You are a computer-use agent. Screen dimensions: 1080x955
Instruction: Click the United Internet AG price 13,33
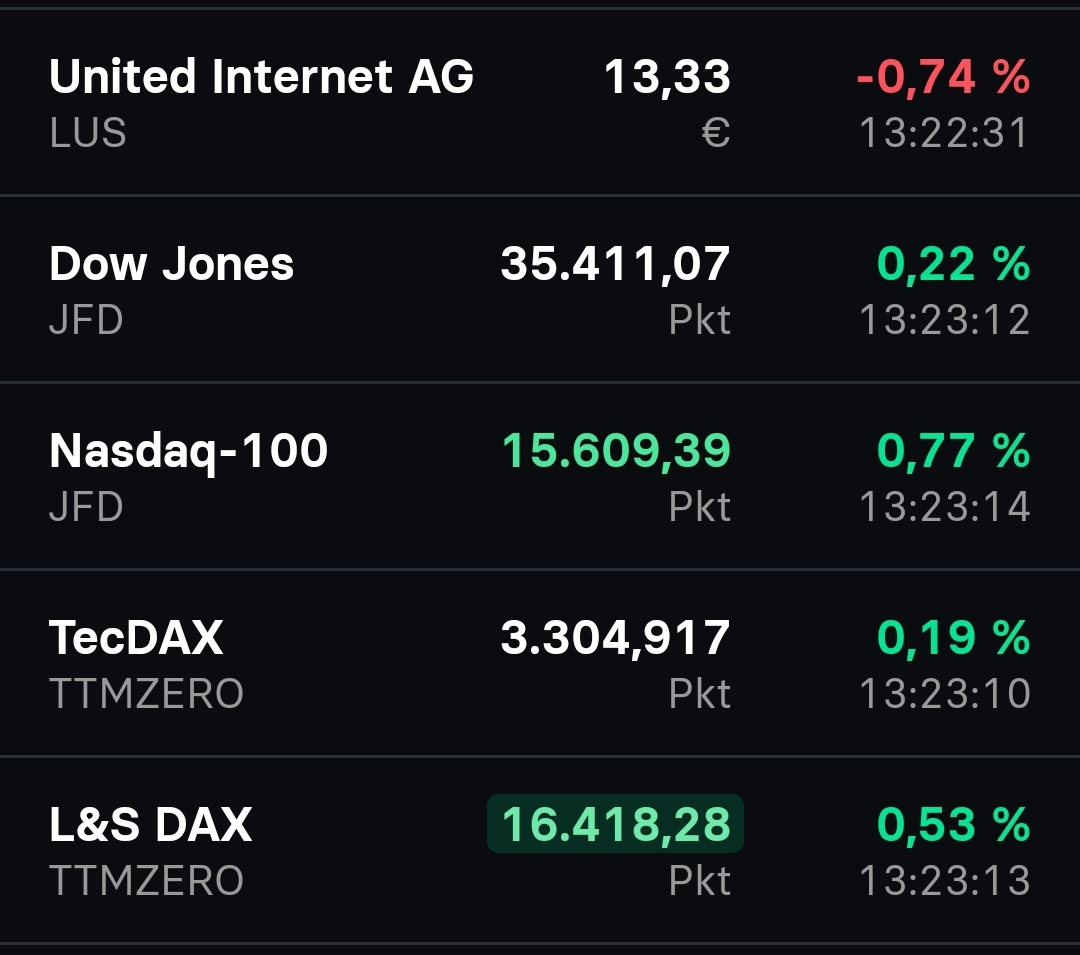click(x=668, y=76)
